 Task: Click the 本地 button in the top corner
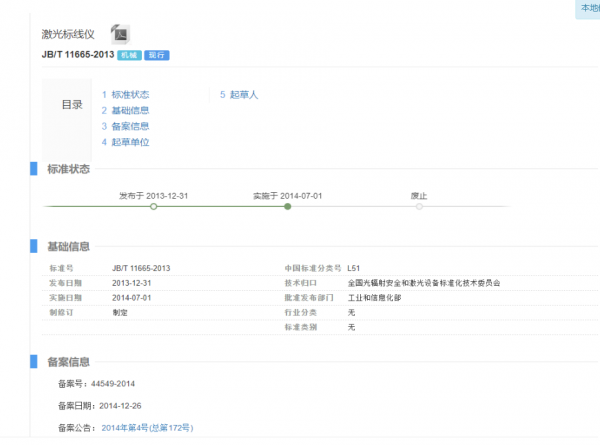coord(588,8)
